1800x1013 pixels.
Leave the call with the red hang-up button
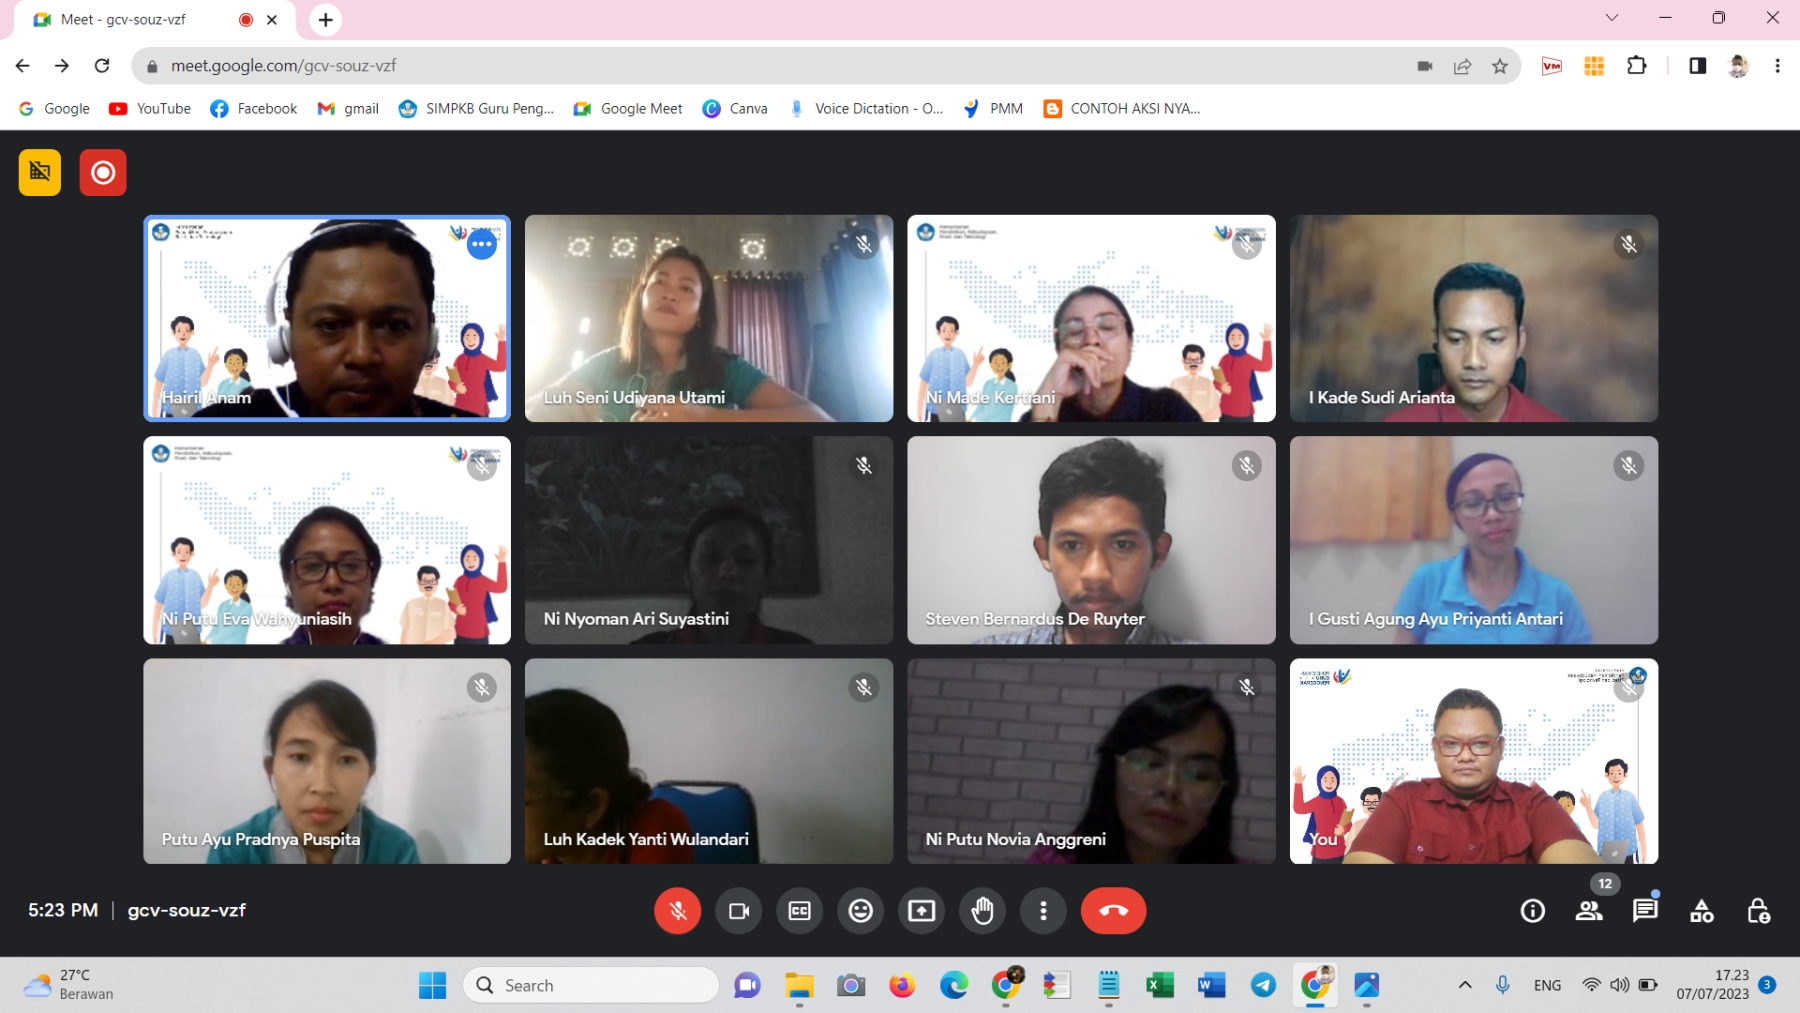coord(1113,911)
